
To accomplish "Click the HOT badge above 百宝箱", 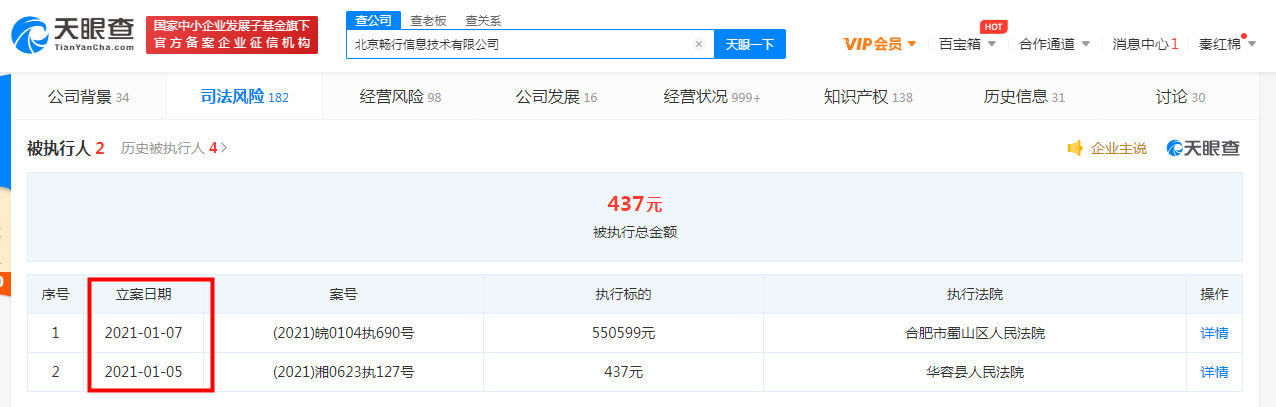I will pyautogui.click(x=992, y=26).
